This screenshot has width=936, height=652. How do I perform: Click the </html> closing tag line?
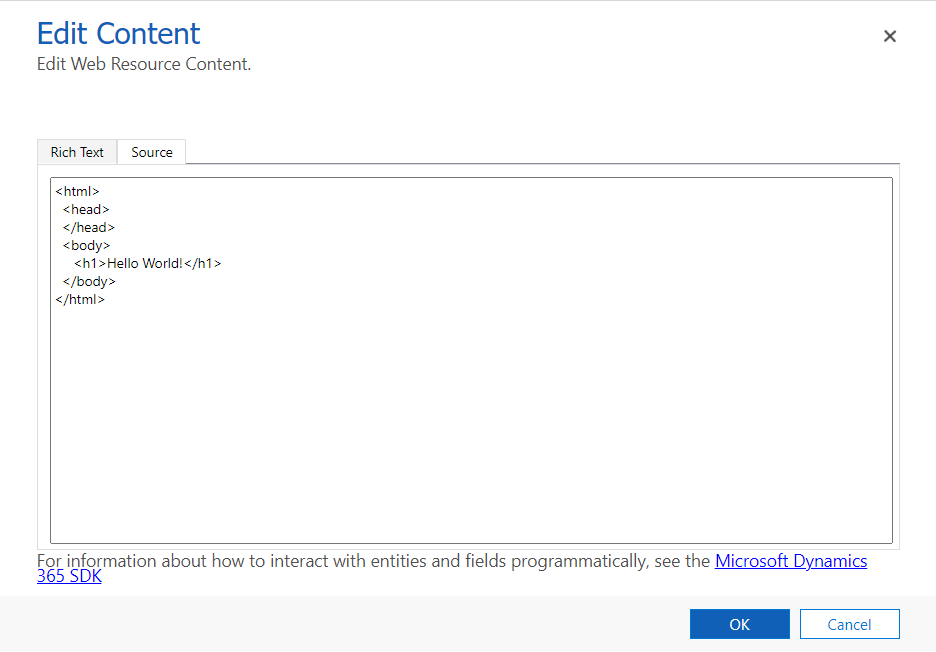80,299
